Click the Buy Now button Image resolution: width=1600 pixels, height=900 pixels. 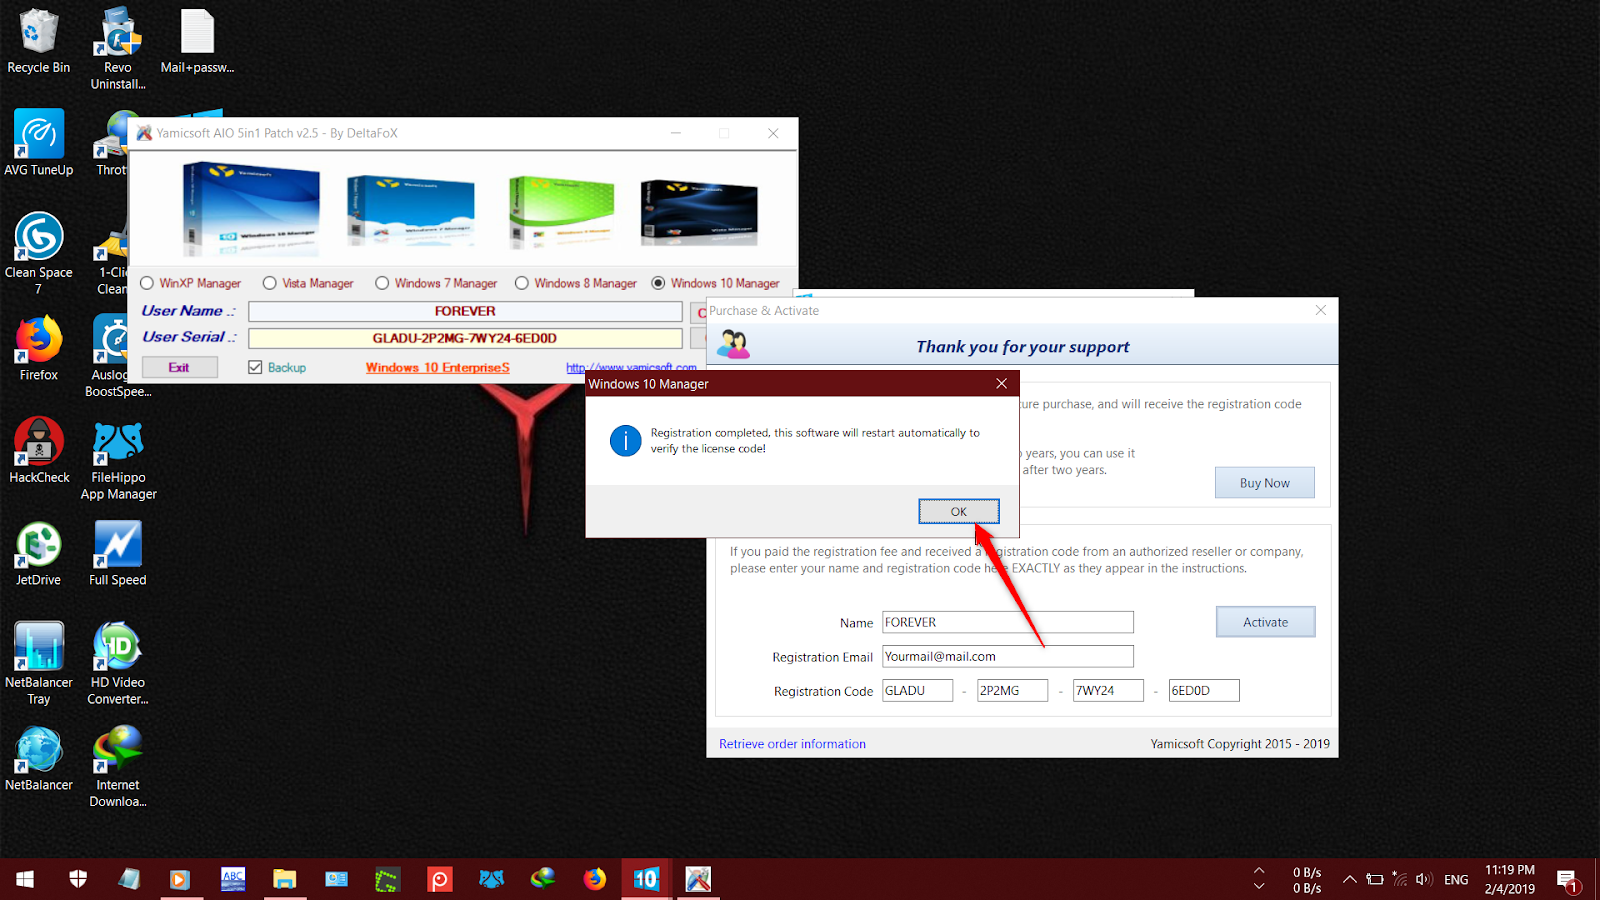[x=1264, y=483]
